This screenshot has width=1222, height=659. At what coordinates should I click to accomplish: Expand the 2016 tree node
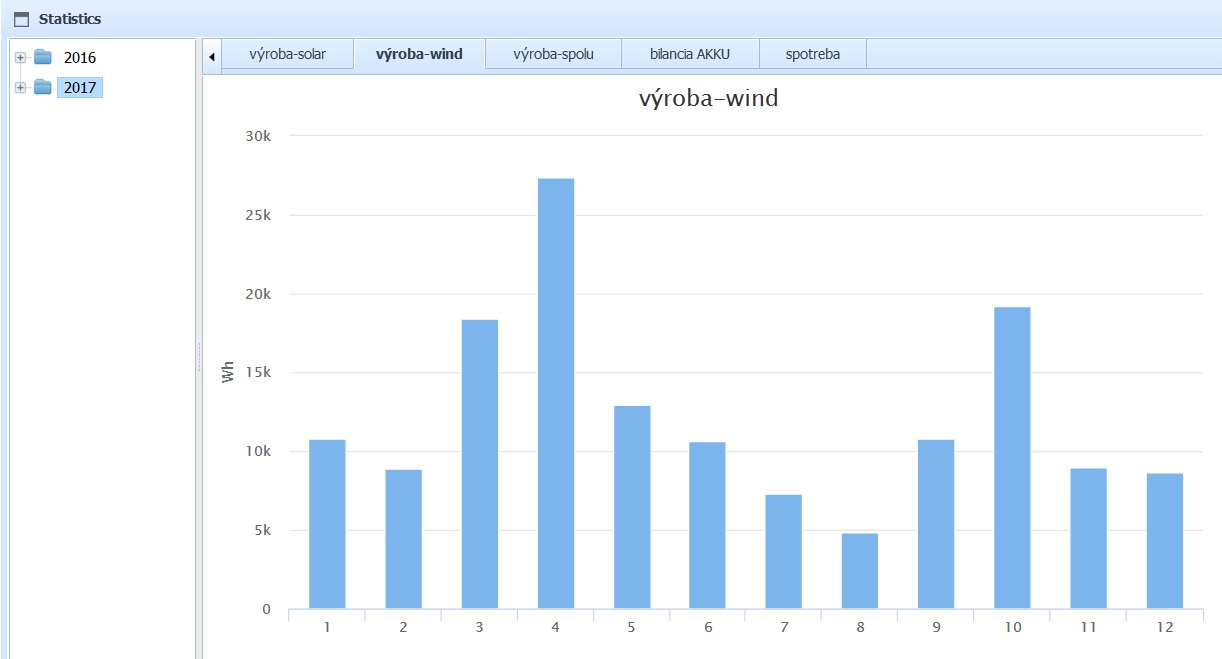click(x=20, y=57)
